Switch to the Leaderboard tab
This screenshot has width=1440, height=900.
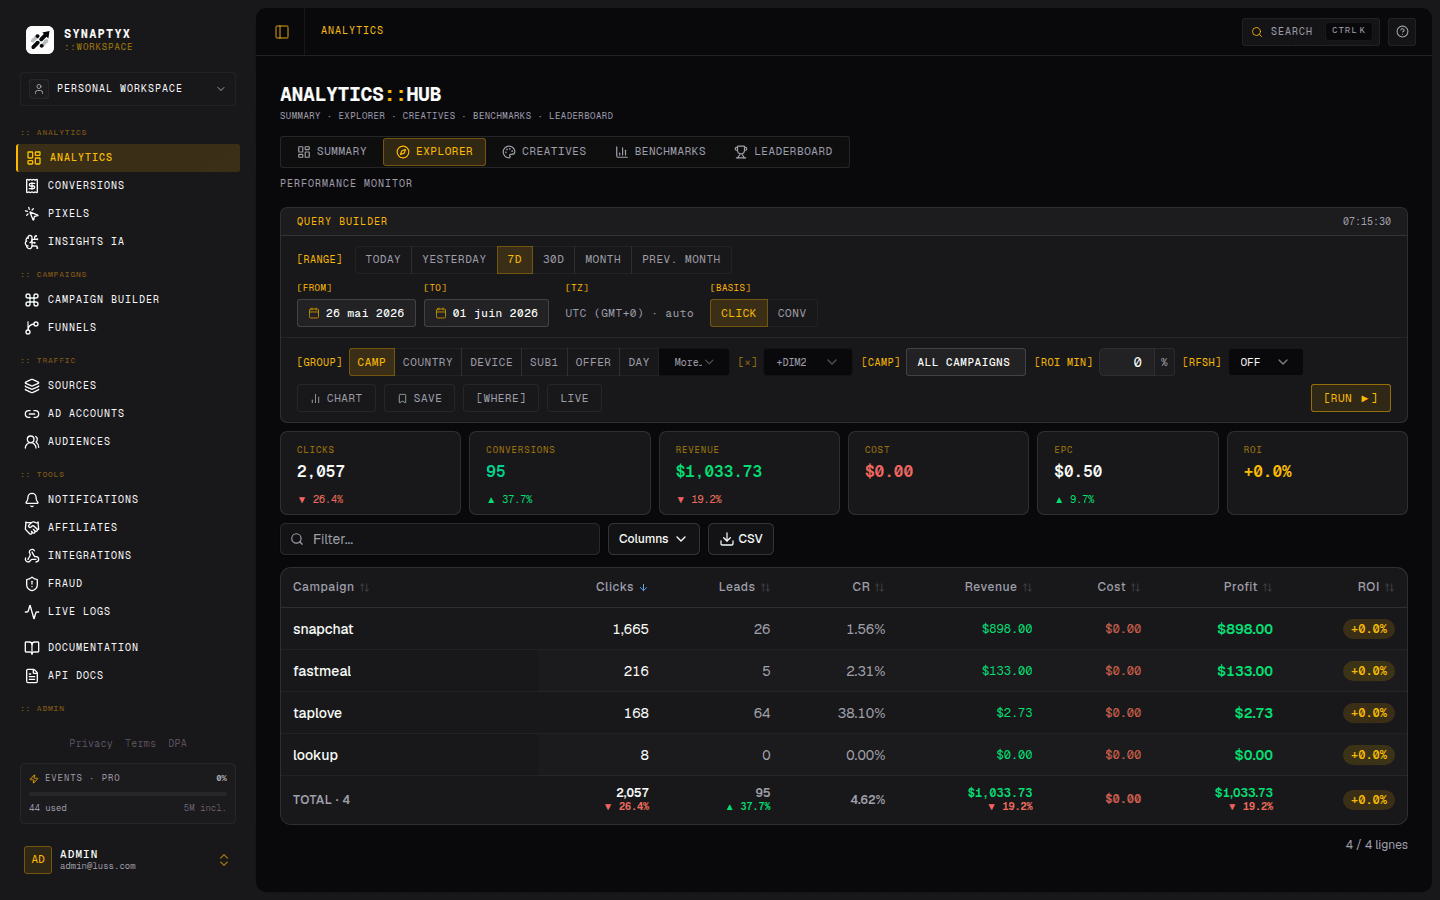(x=783, y=152)
